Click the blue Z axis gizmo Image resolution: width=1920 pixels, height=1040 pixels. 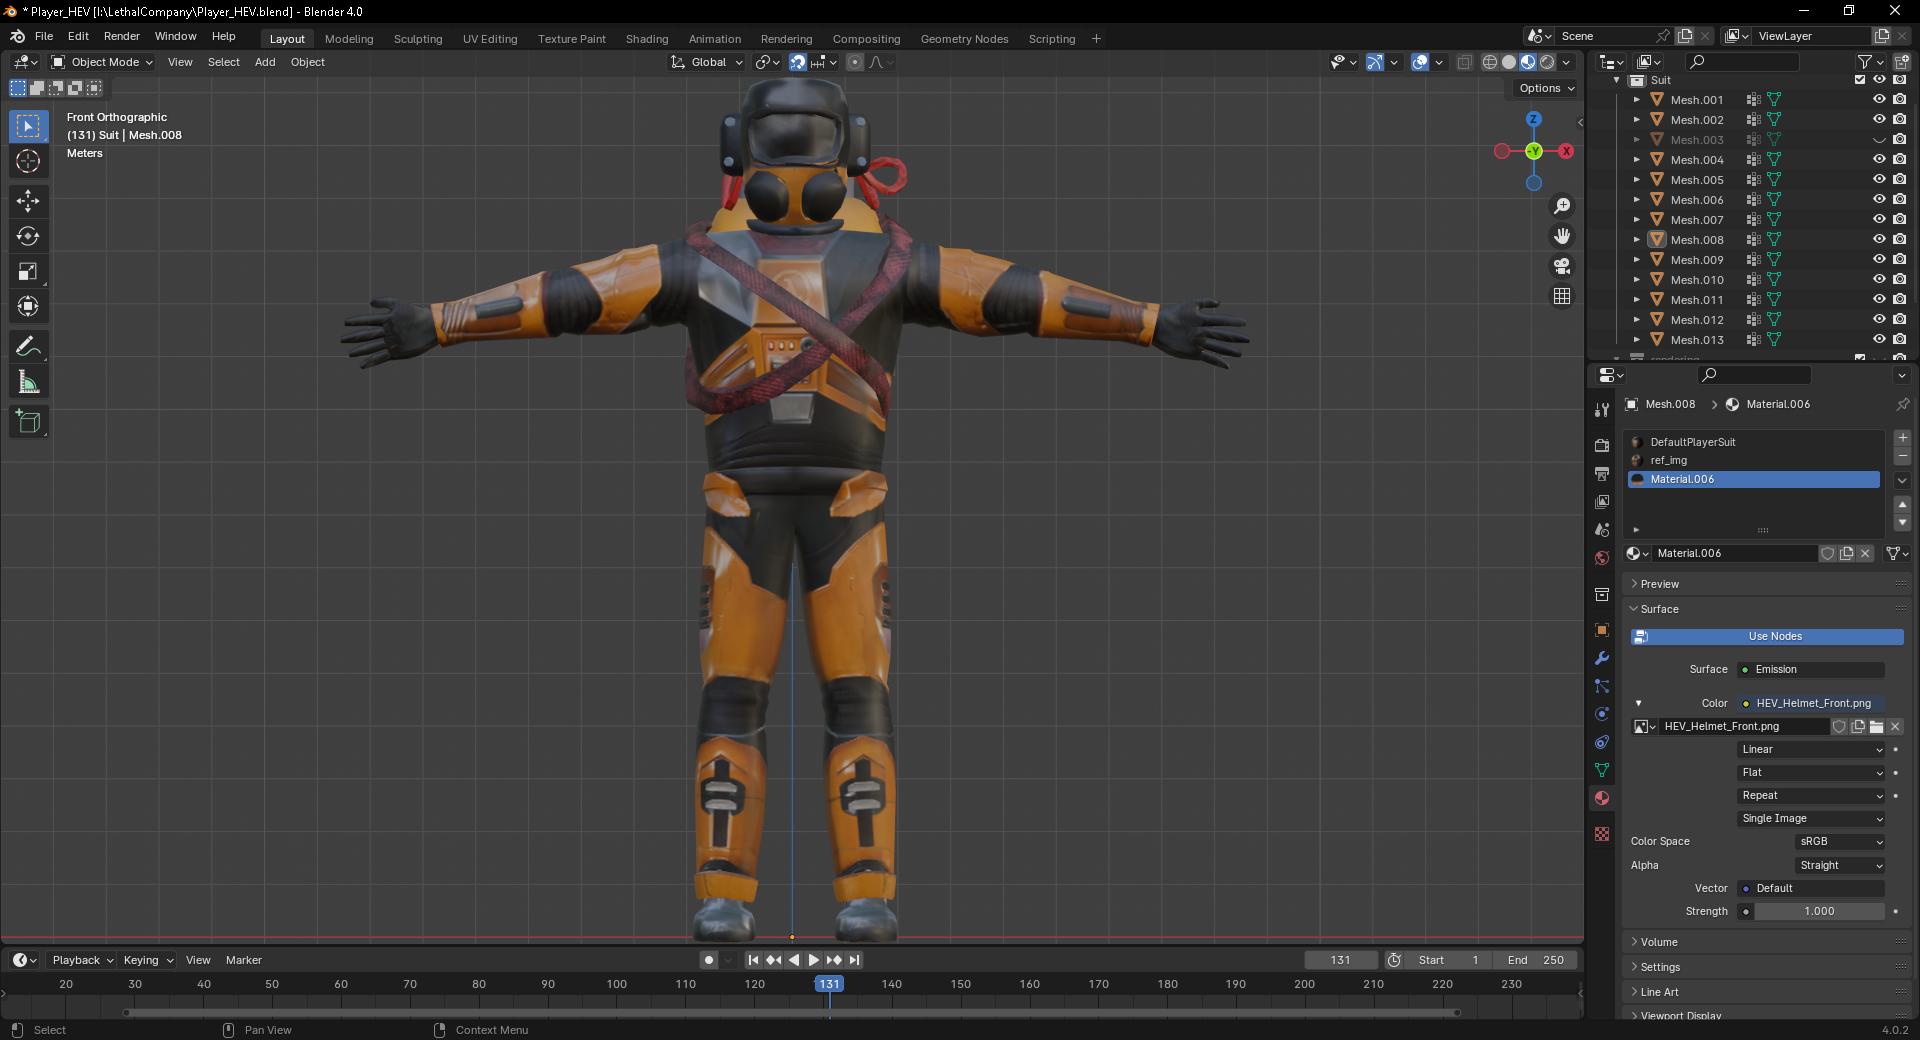coord(1534,119)
